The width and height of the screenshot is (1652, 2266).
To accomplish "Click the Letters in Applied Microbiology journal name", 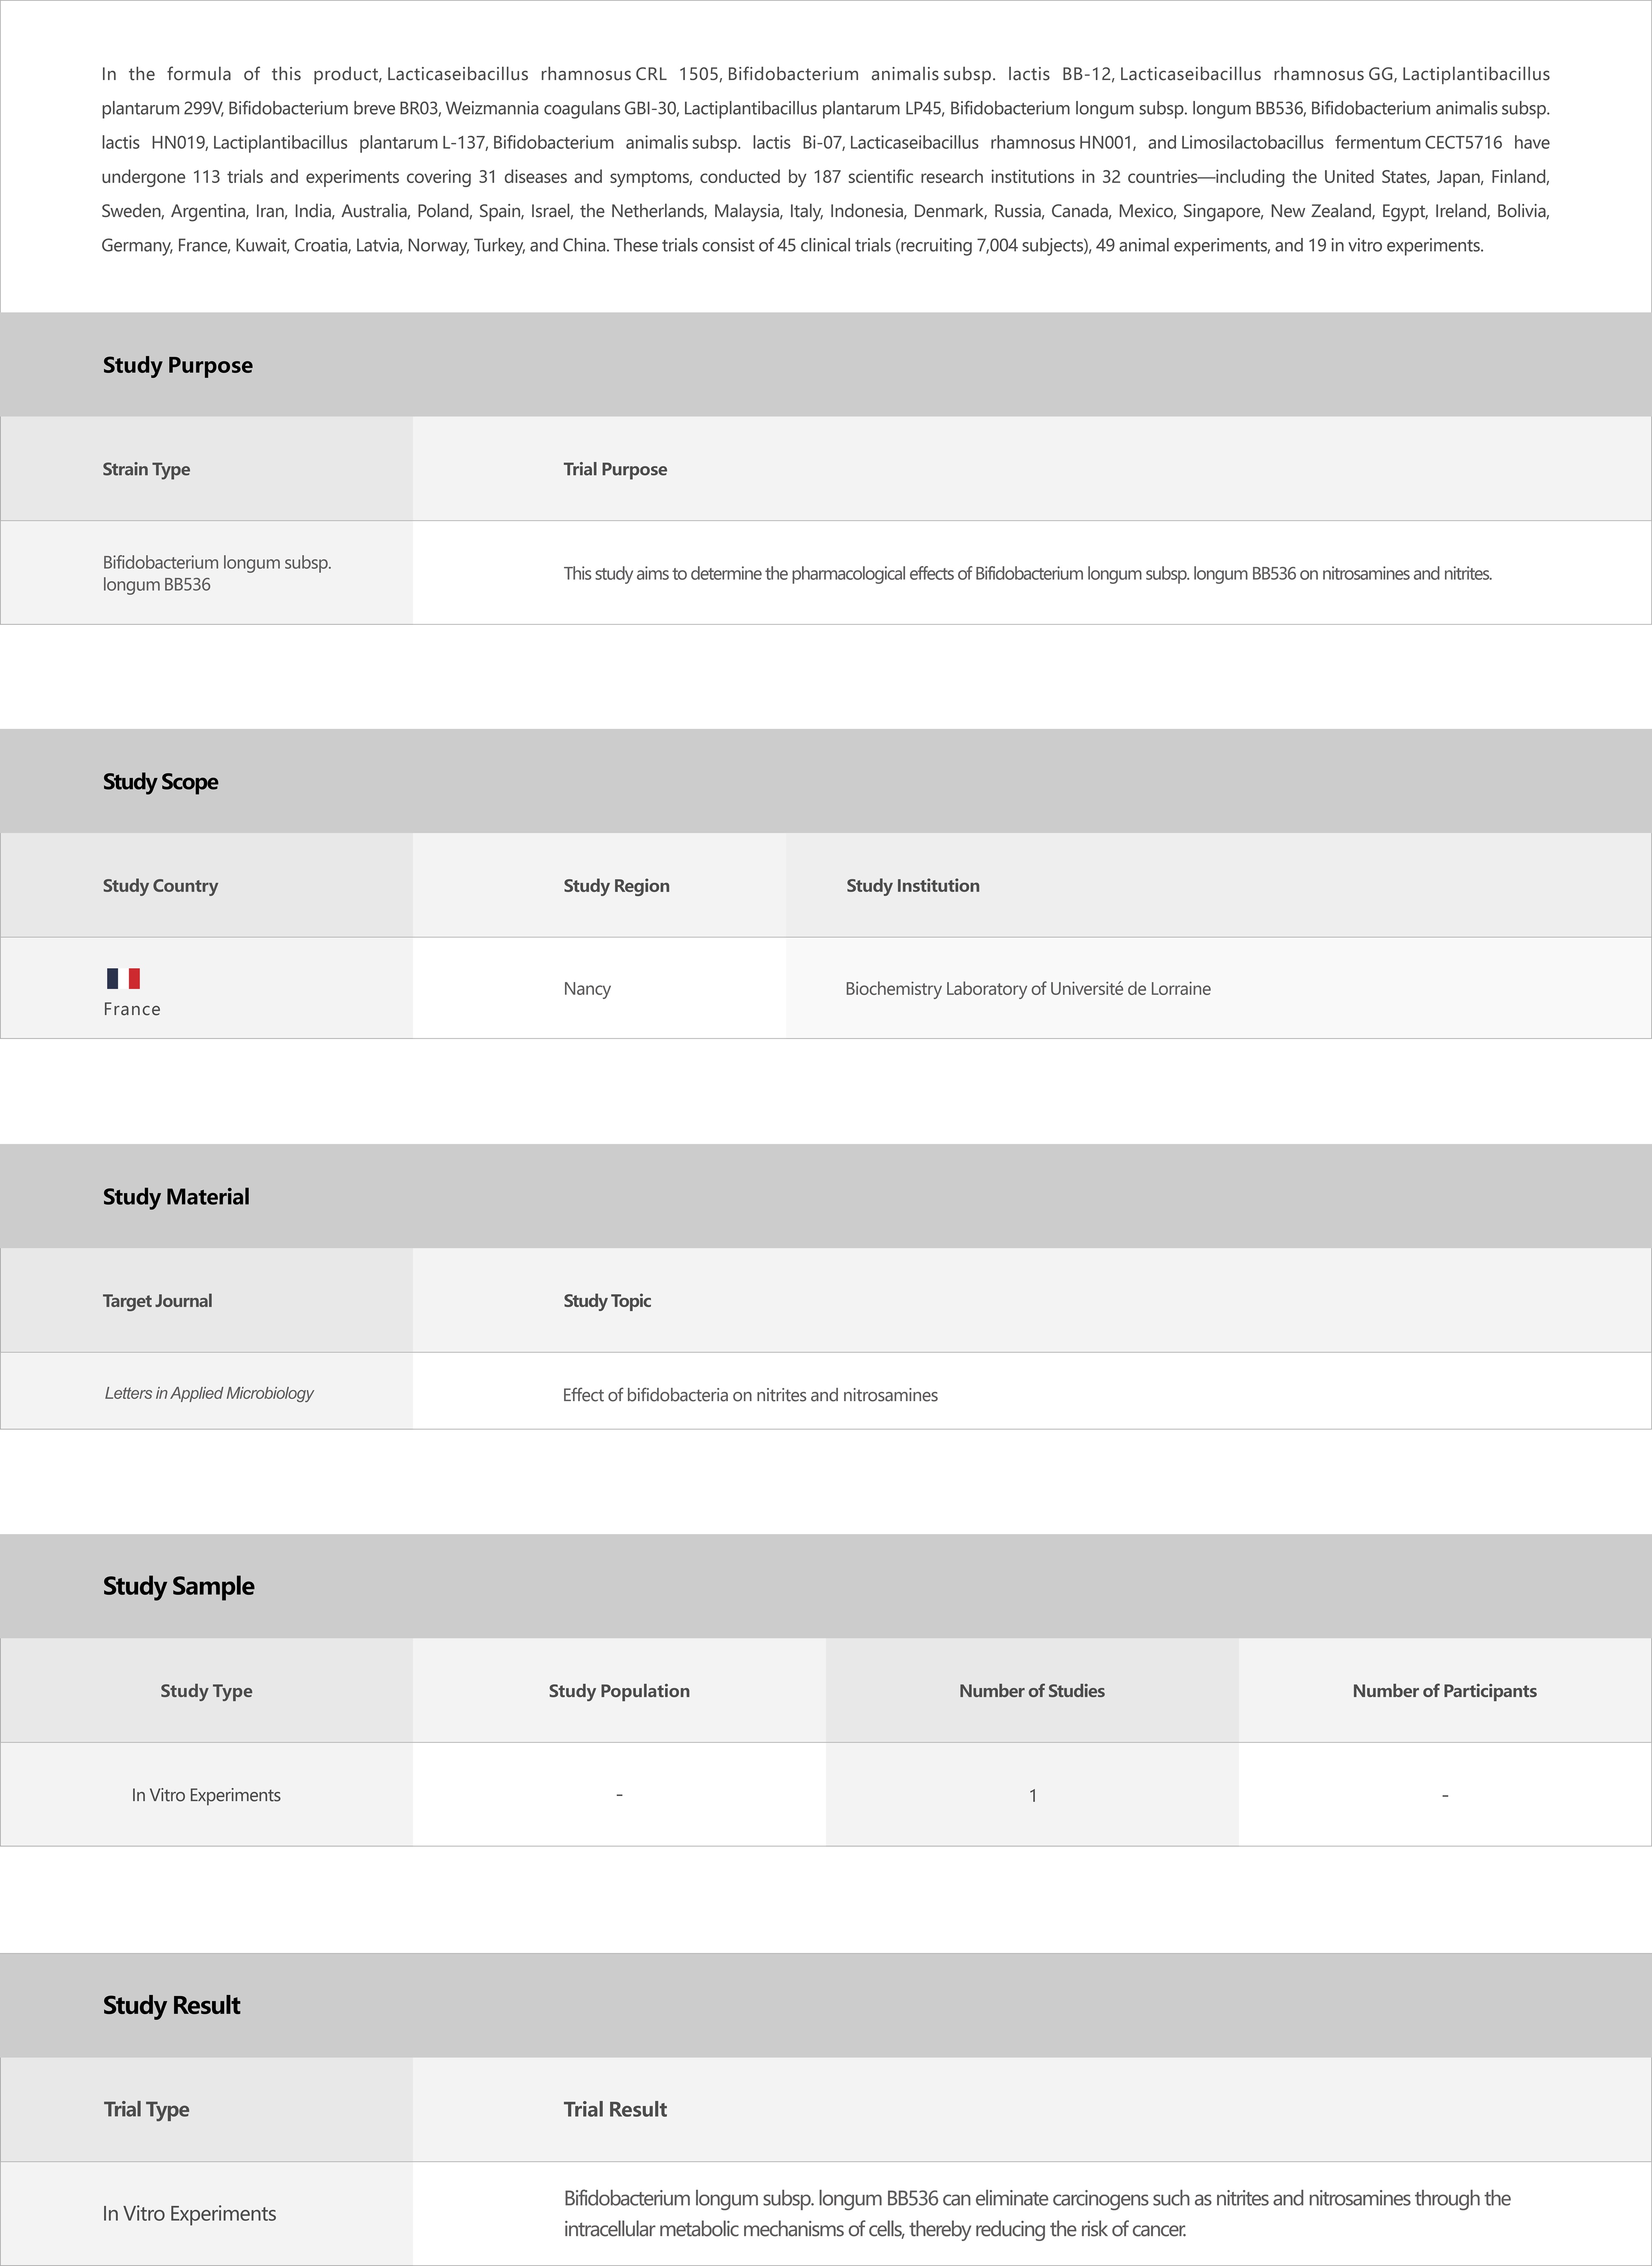I will click(x=209, y=1392).
